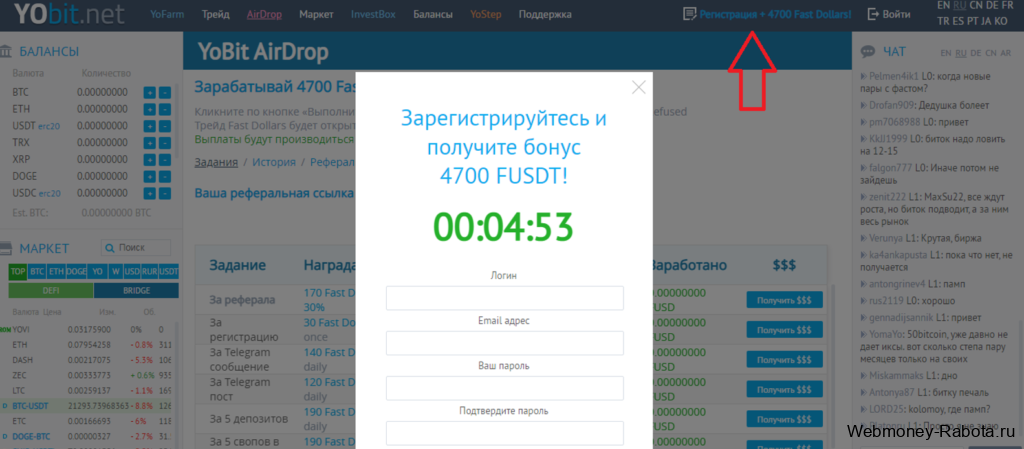The width and height of the screenshot is (1024, 449).
Task: Click the login door icon beside Войти
Action: (873, 14)
